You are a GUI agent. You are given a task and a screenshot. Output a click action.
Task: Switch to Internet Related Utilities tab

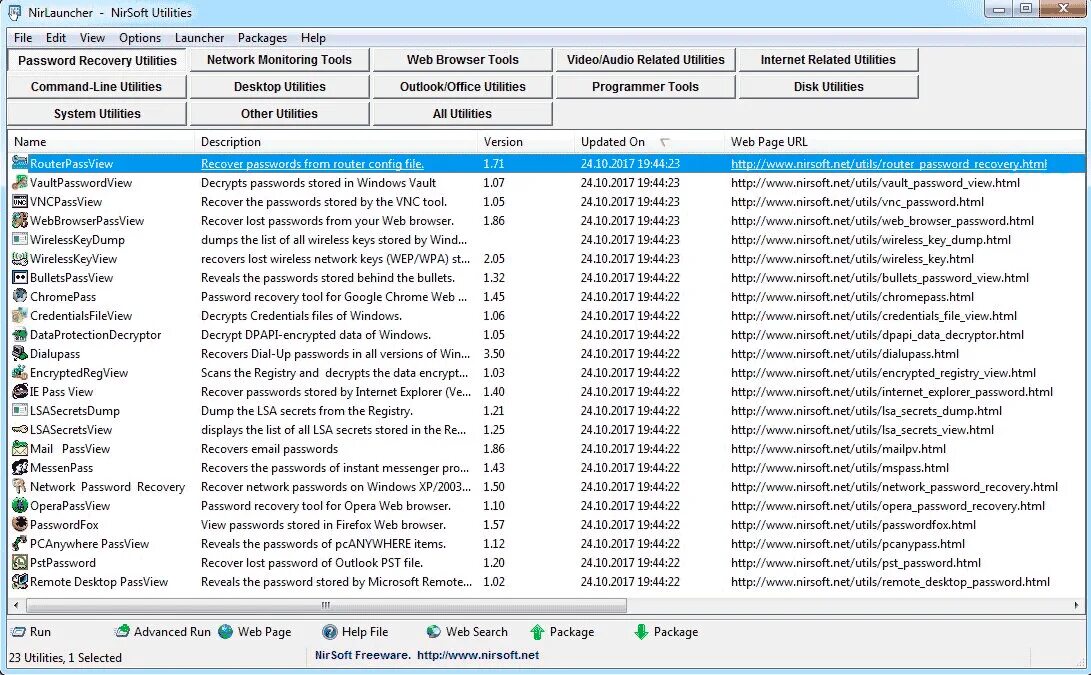pos(828,60)
